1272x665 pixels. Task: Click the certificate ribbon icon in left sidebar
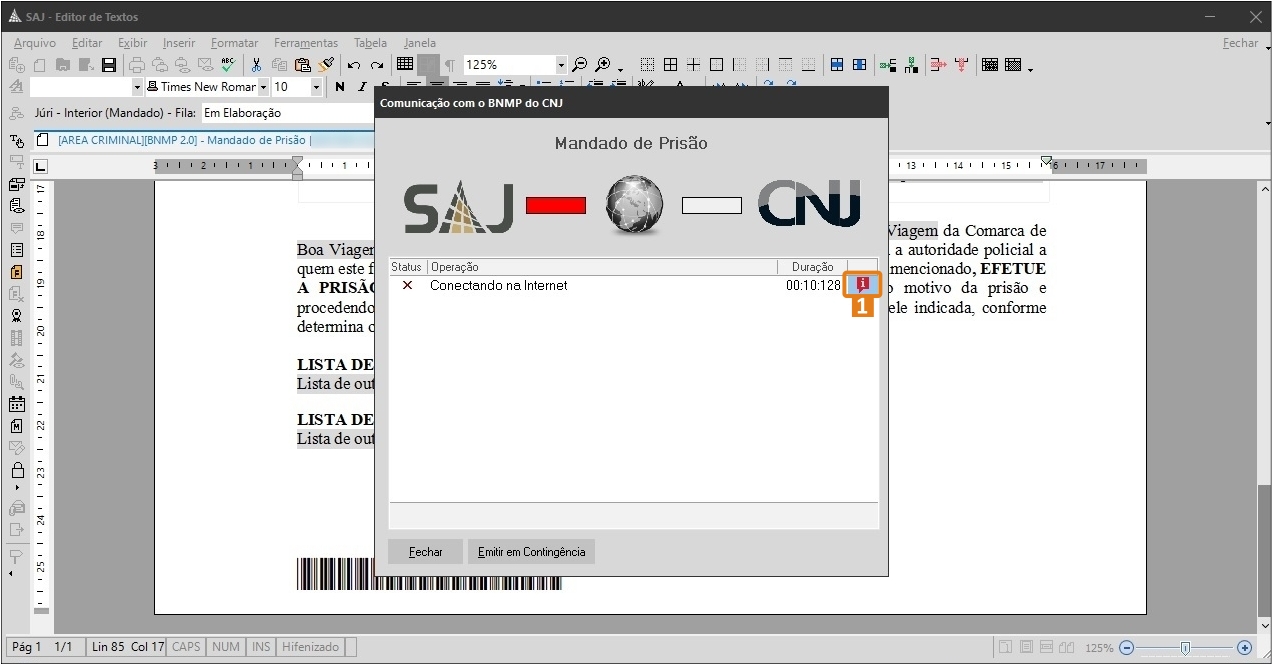point(17,316)
